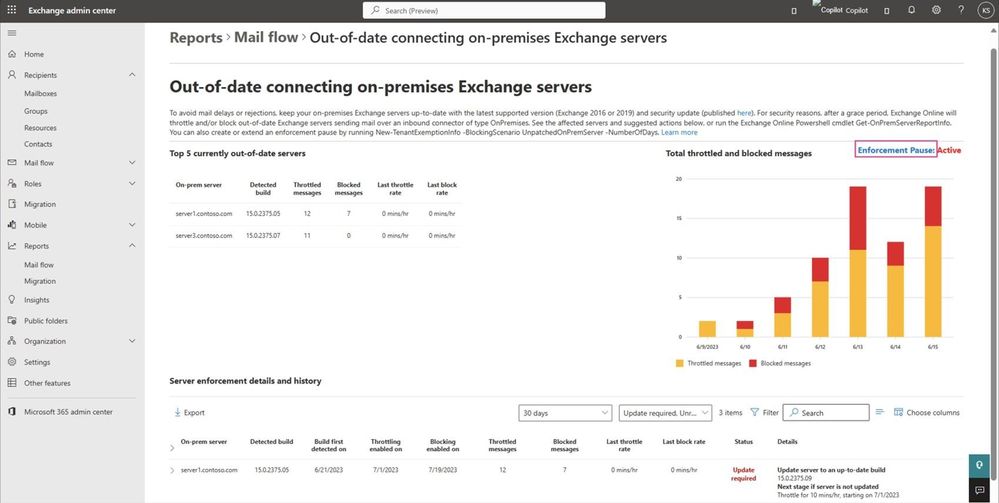The image size is (999, 503).
Task: Click the Other features grid icon
Action: click(x=11, y=383)
